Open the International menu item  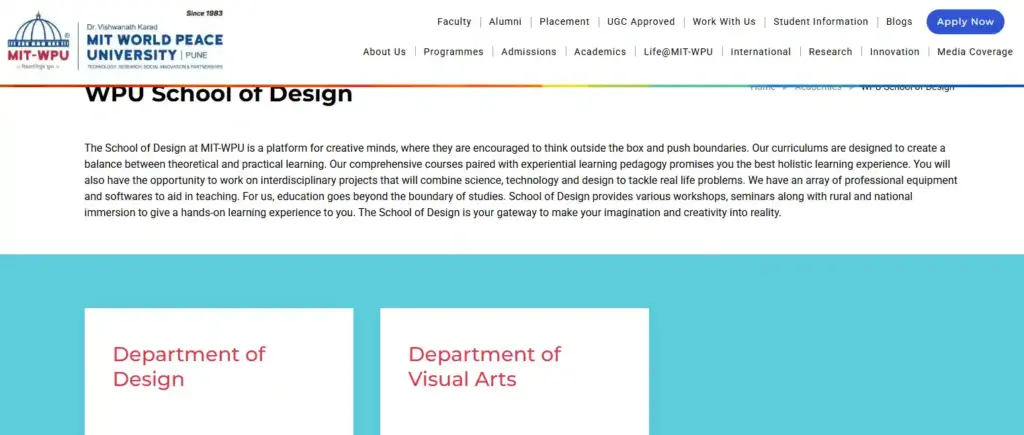tap(760, 52)
